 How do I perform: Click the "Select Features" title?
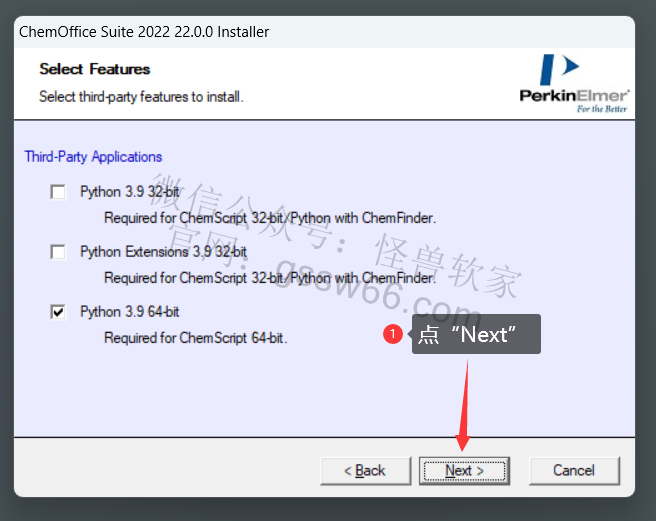point(95,69)
